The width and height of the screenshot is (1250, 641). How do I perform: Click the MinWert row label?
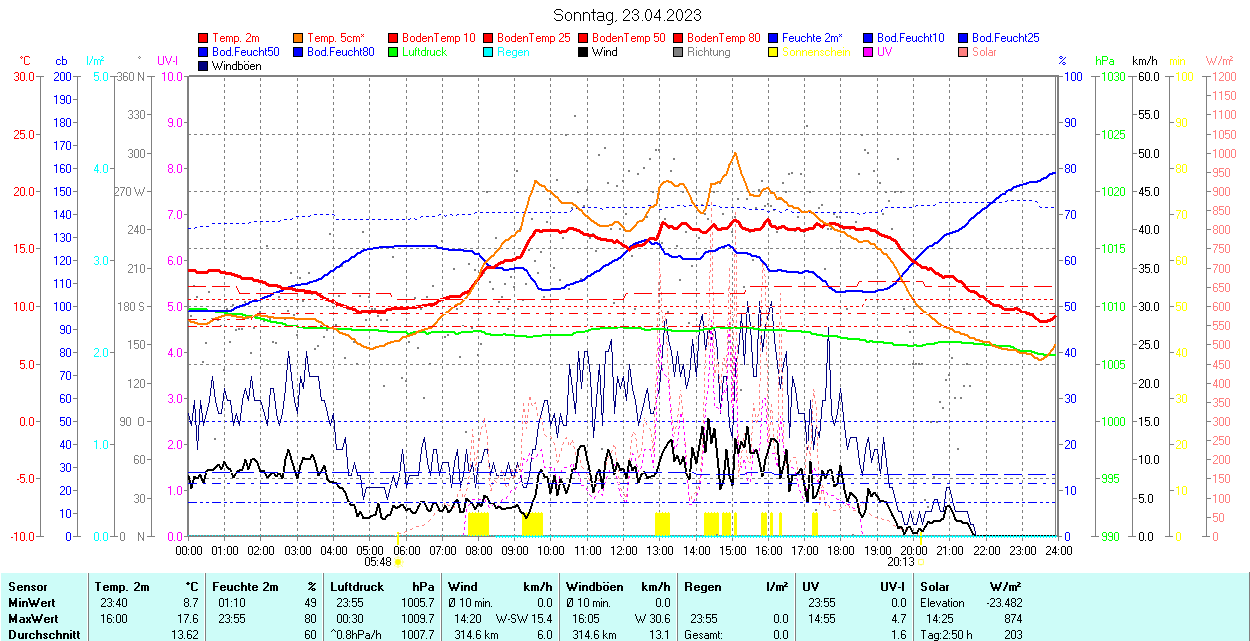point(32,603)
